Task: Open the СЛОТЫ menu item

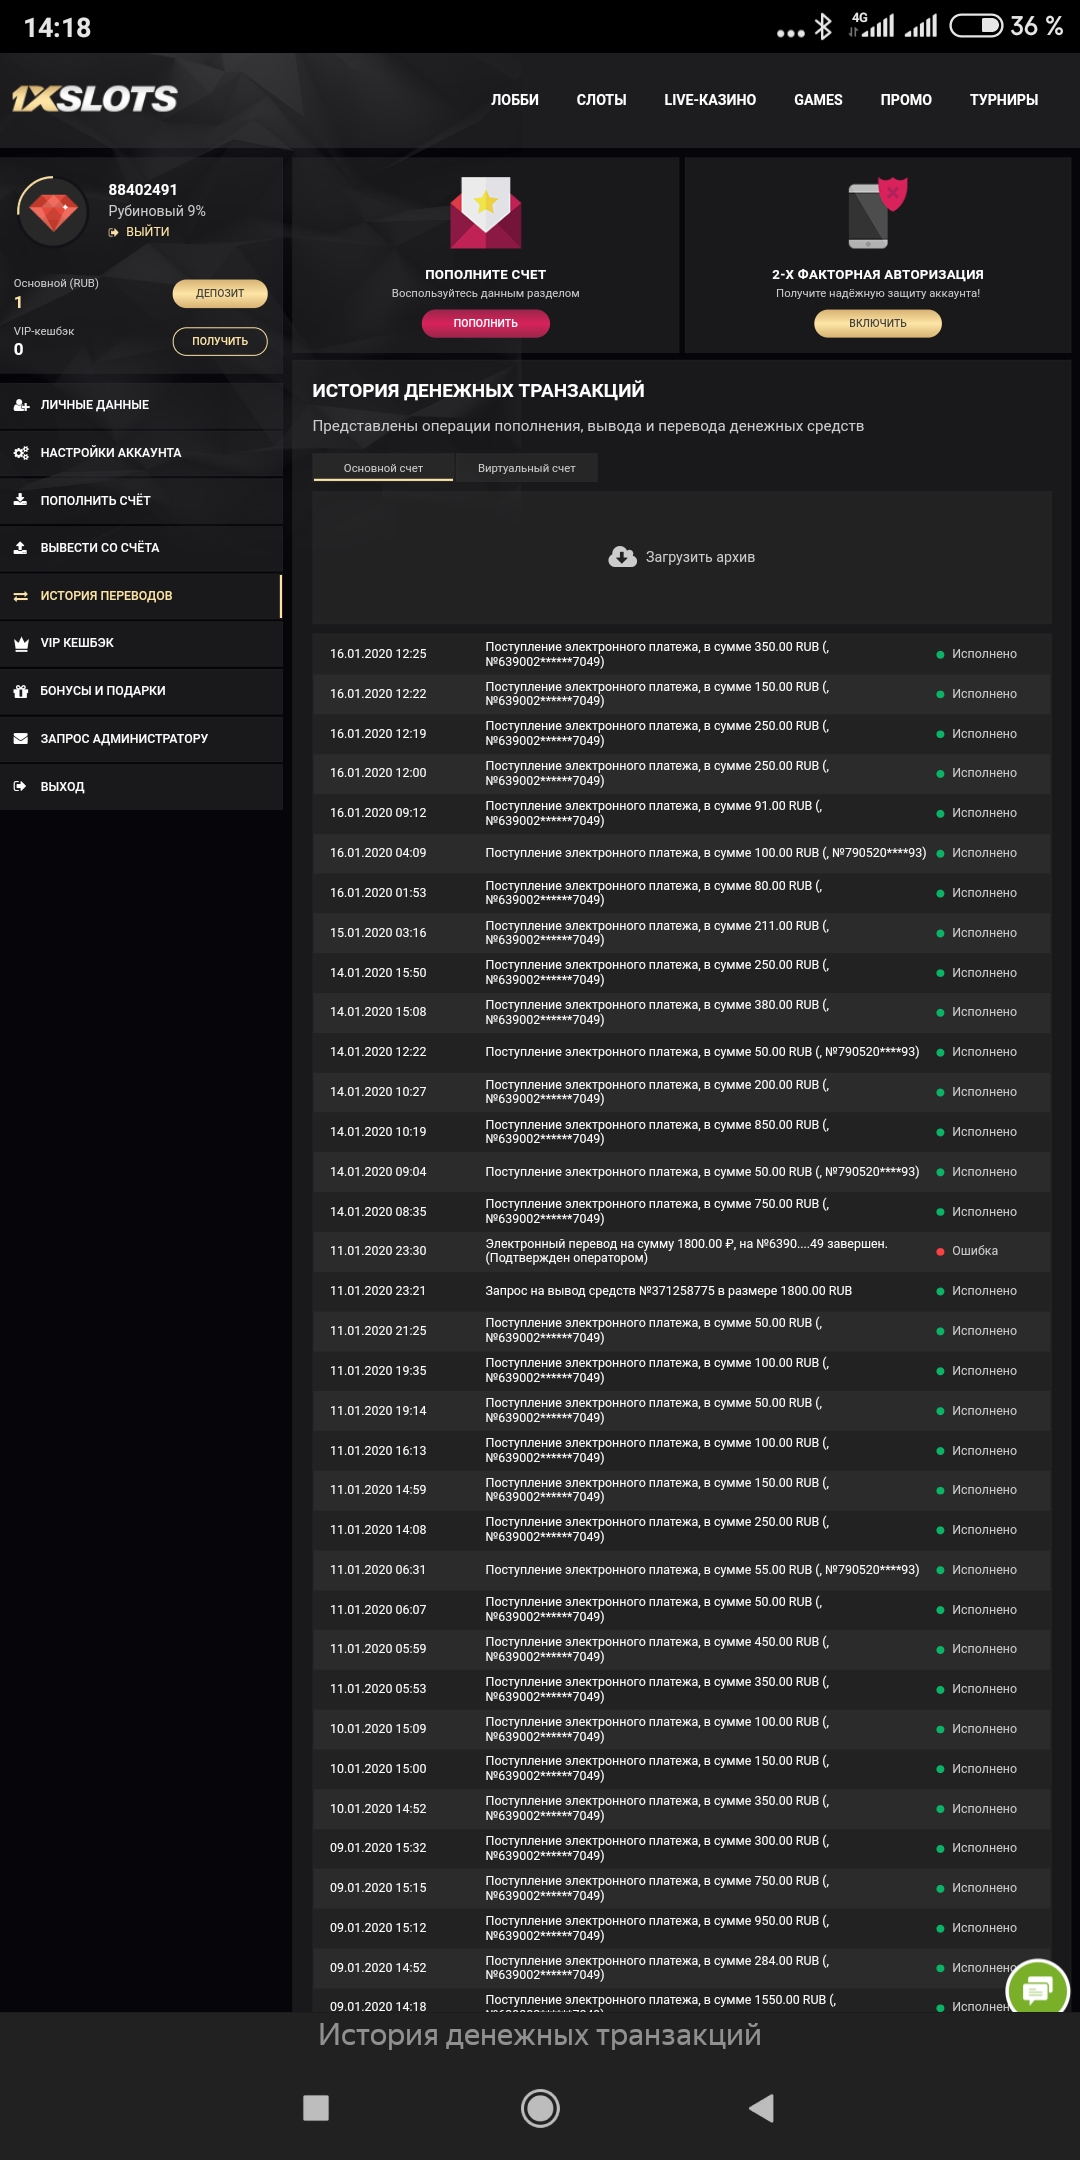Action: [x=601, y=100]
